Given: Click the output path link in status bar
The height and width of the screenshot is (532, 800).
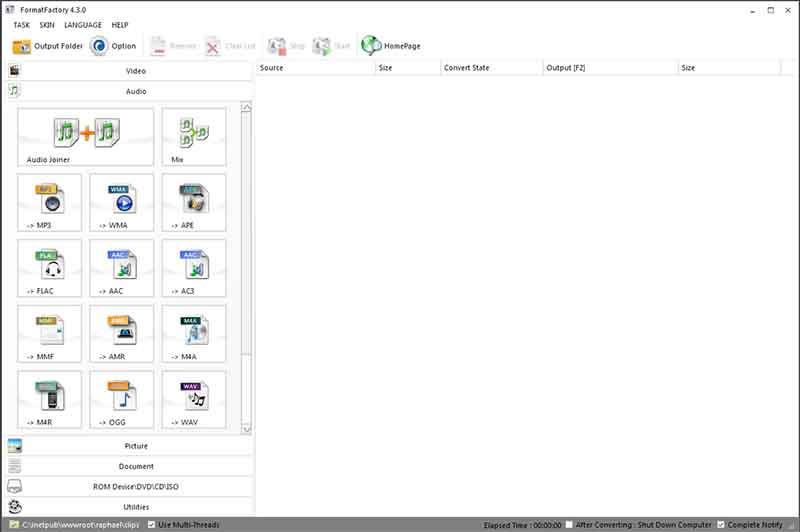Looking at the screenshot, I should click(81, 525).
